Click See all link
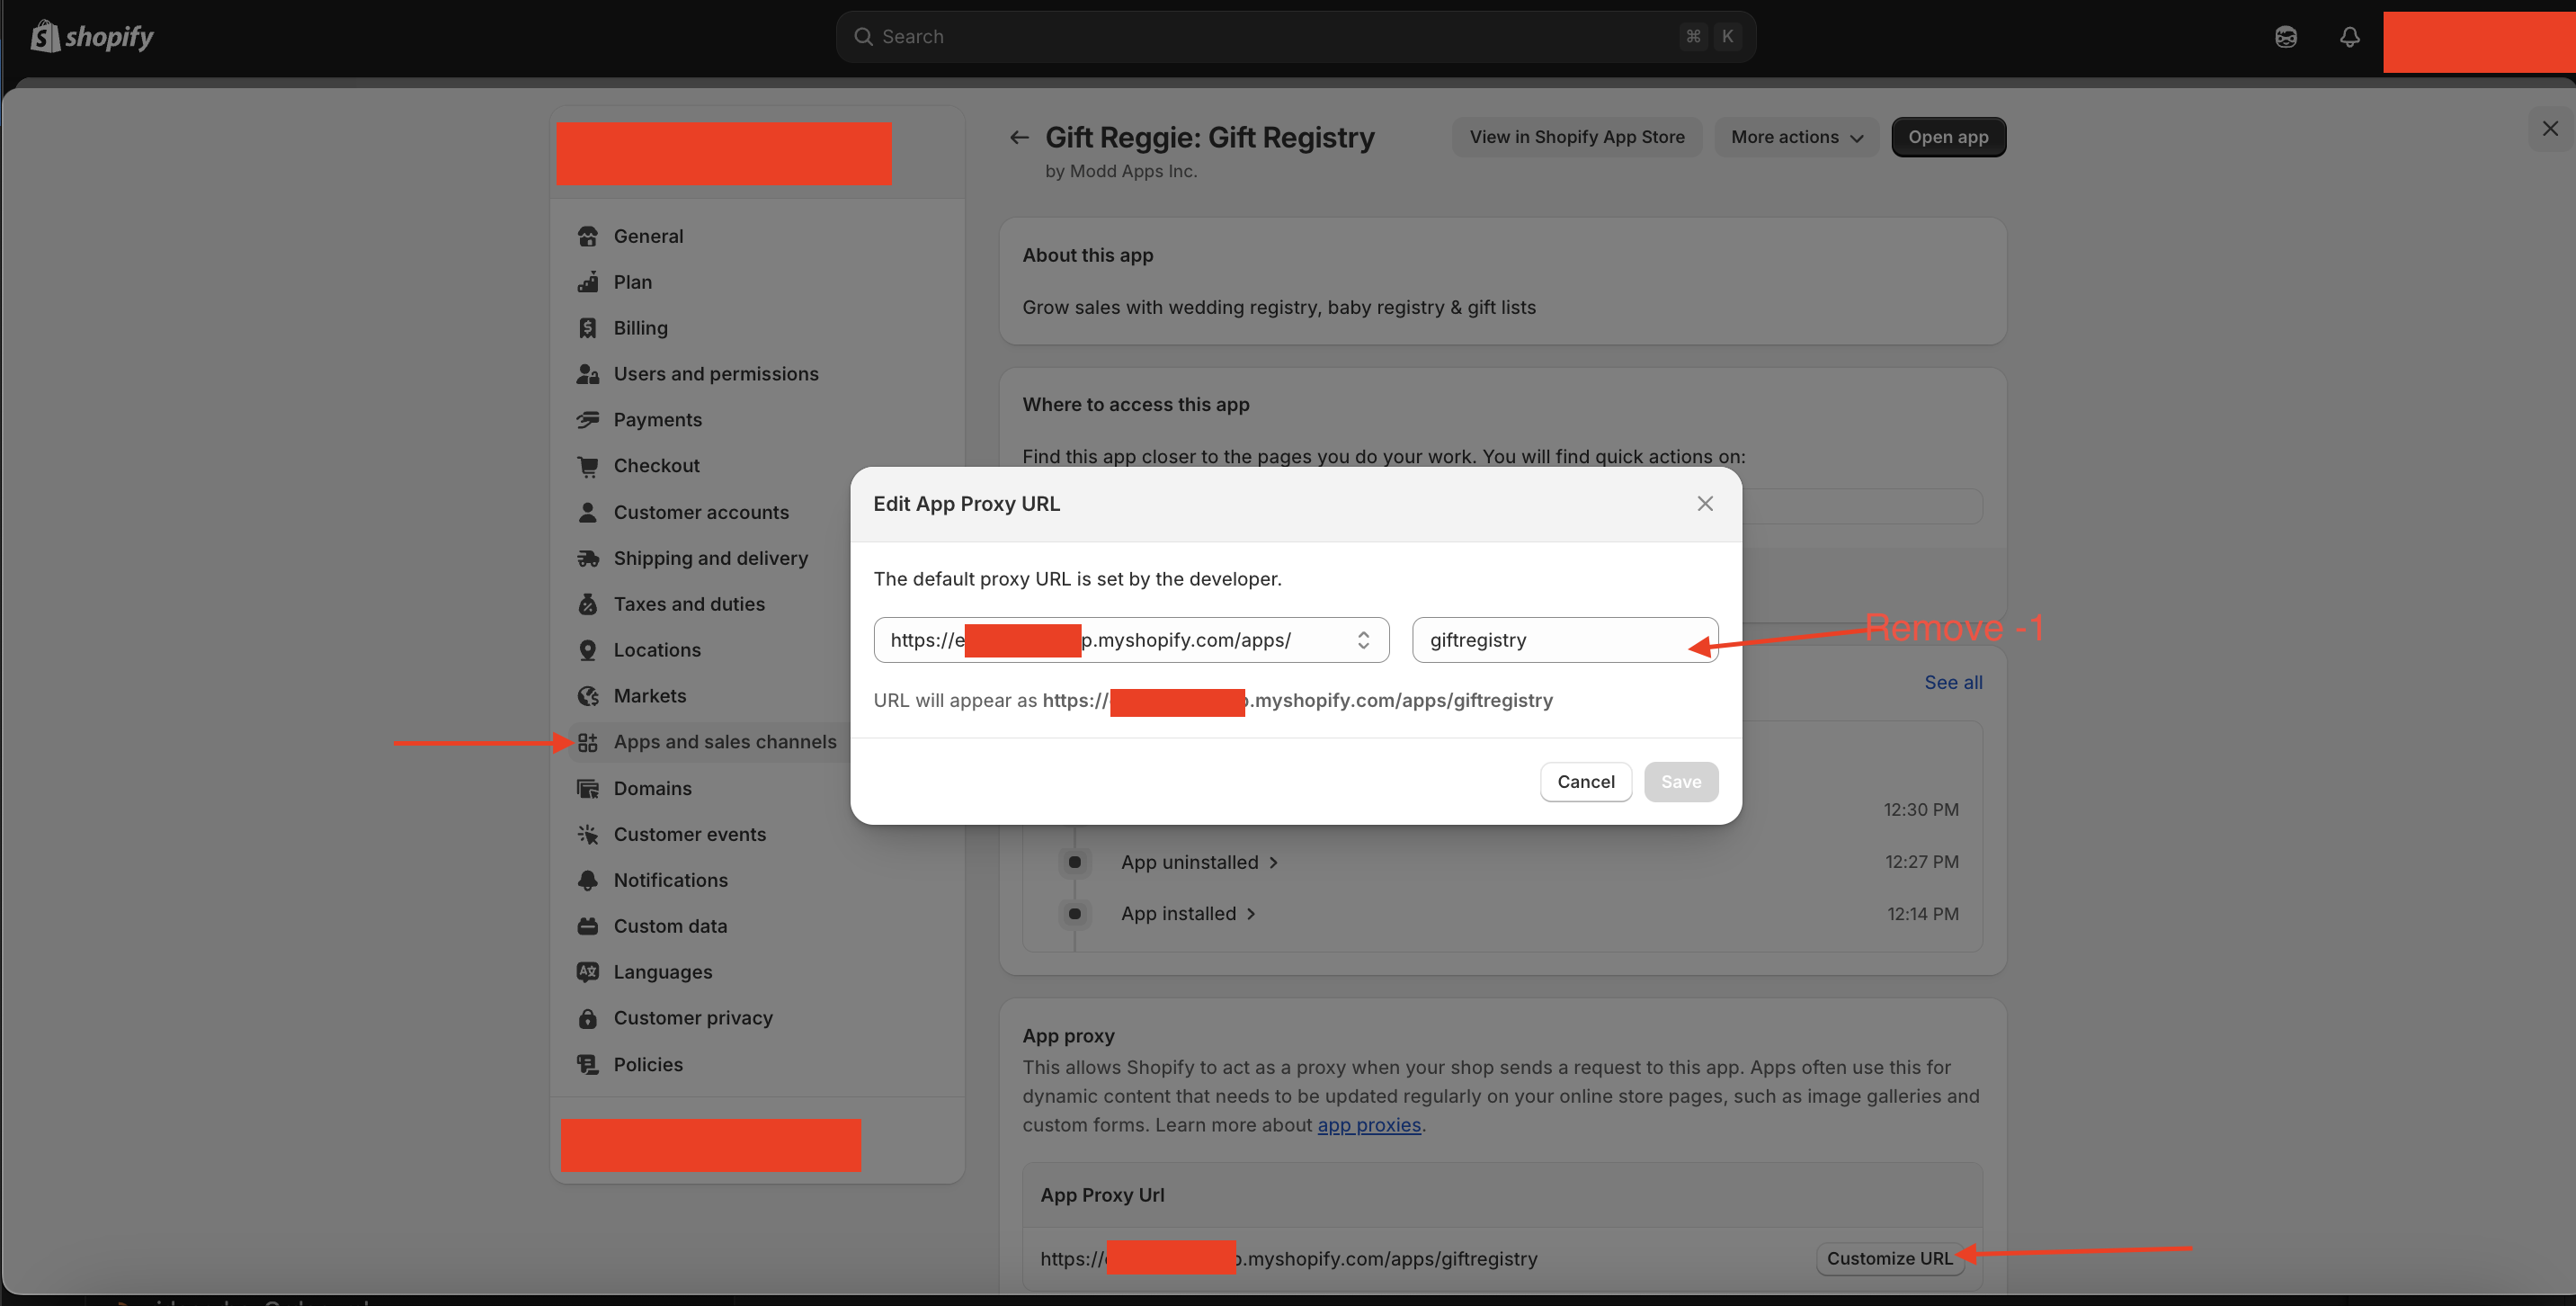This screenshot has height=1306, width=2576. tap(1952, 682)
